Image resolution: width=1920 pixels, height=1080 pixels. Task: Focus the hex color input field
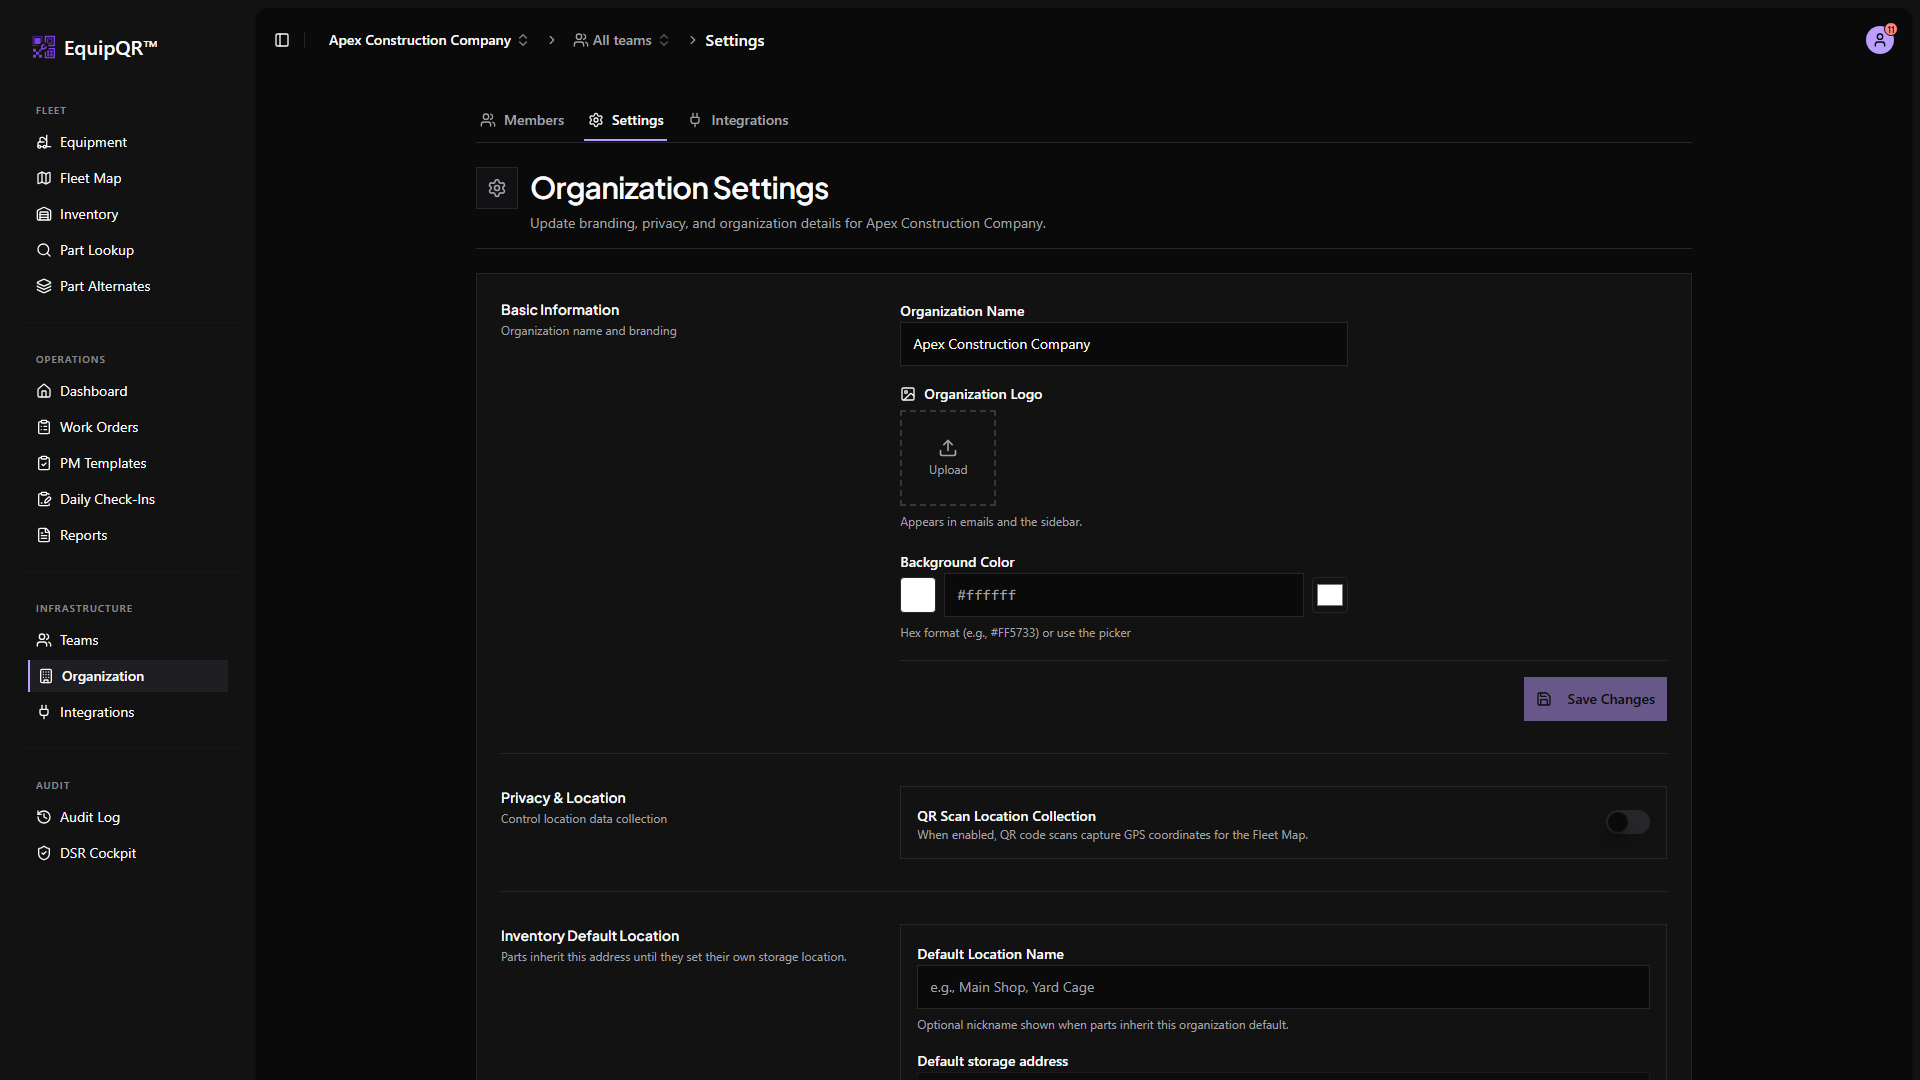[1124, 595]
